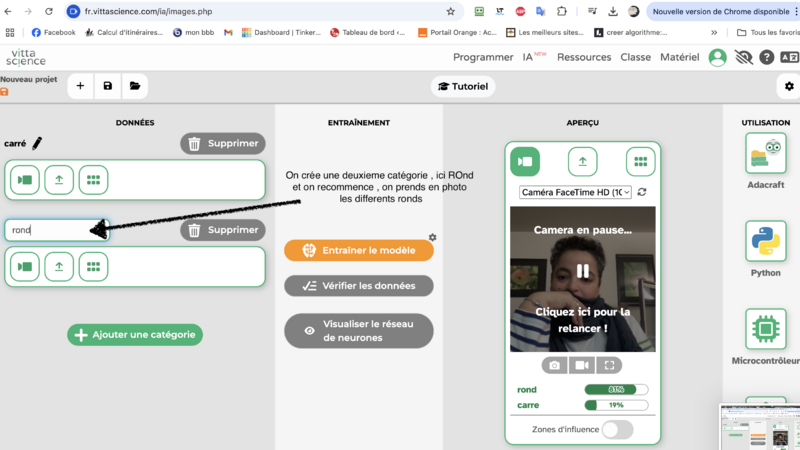
Task: Click Ajouter une catégorie button
Action: click(x=135, y=334)
